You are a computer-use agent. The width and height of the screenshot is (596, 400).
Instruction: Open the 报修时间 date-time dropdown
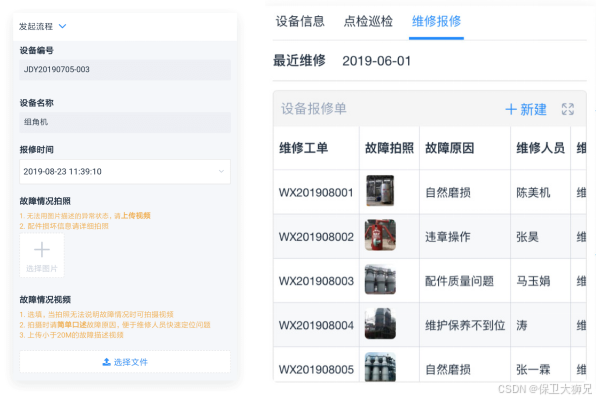125,171
